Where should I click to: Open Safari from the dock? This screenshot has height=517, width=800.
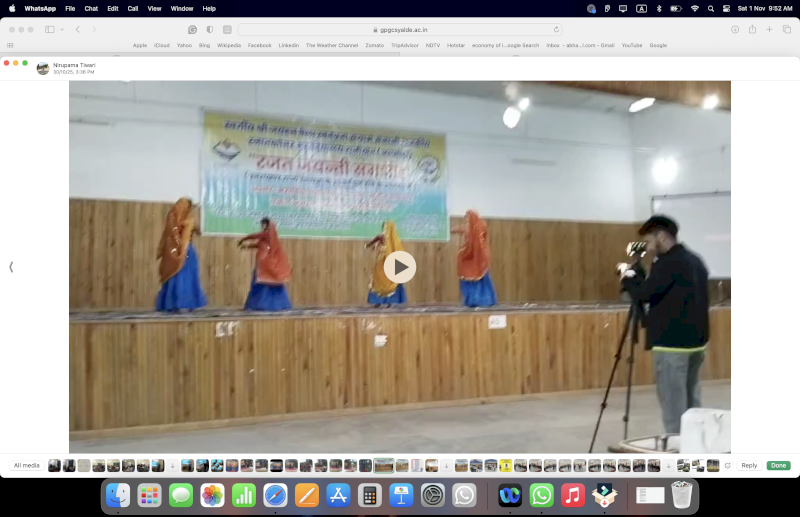[x=275, y=495]
